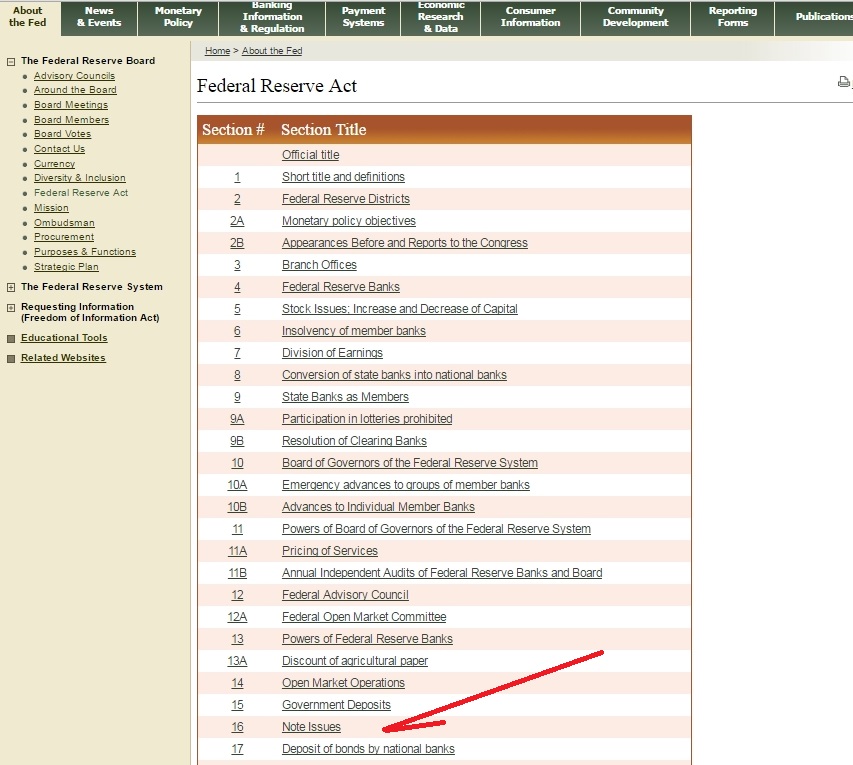Open the Note Issues section link
The image size is (853, 765).
[311, 727]
